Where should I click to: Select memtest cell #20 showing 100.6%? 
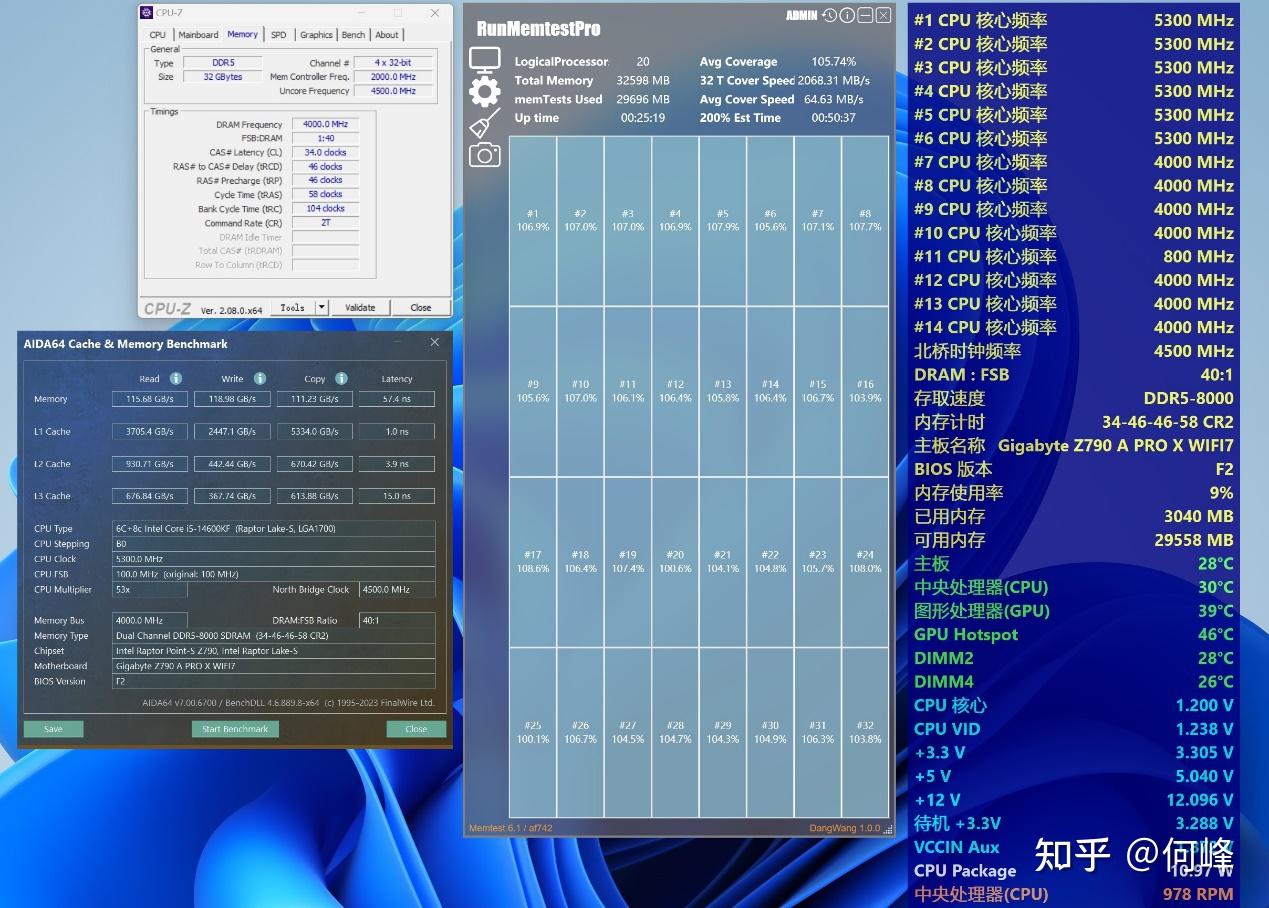[675, 562]
